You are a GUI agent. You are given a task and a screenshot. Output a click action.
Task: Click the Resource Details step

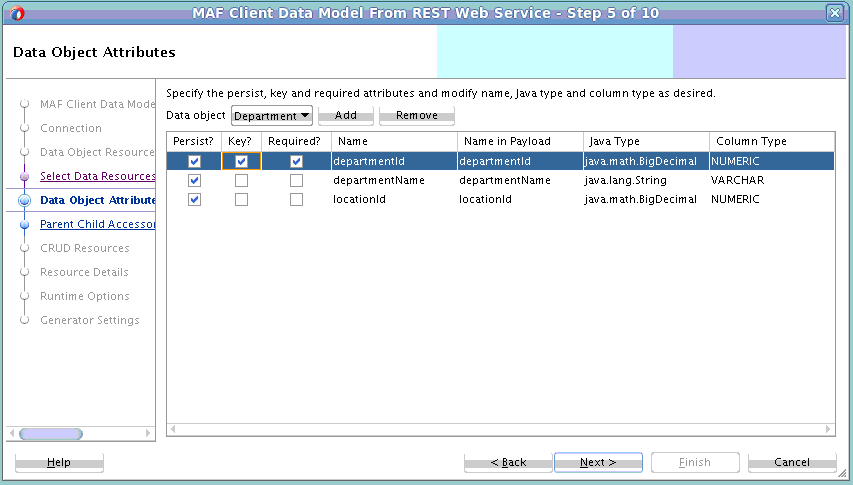coord(84,272)
